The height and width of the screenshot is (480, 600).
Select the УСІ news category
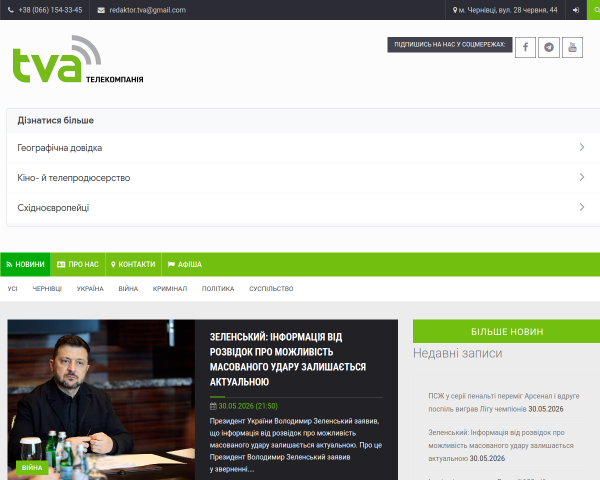pos(12,289)
